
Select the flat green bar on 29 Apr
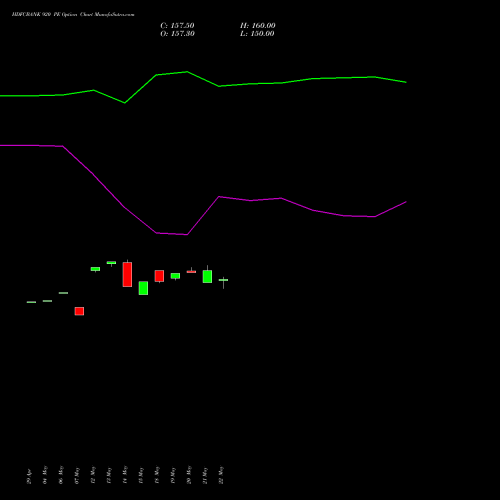coord(31,302)
